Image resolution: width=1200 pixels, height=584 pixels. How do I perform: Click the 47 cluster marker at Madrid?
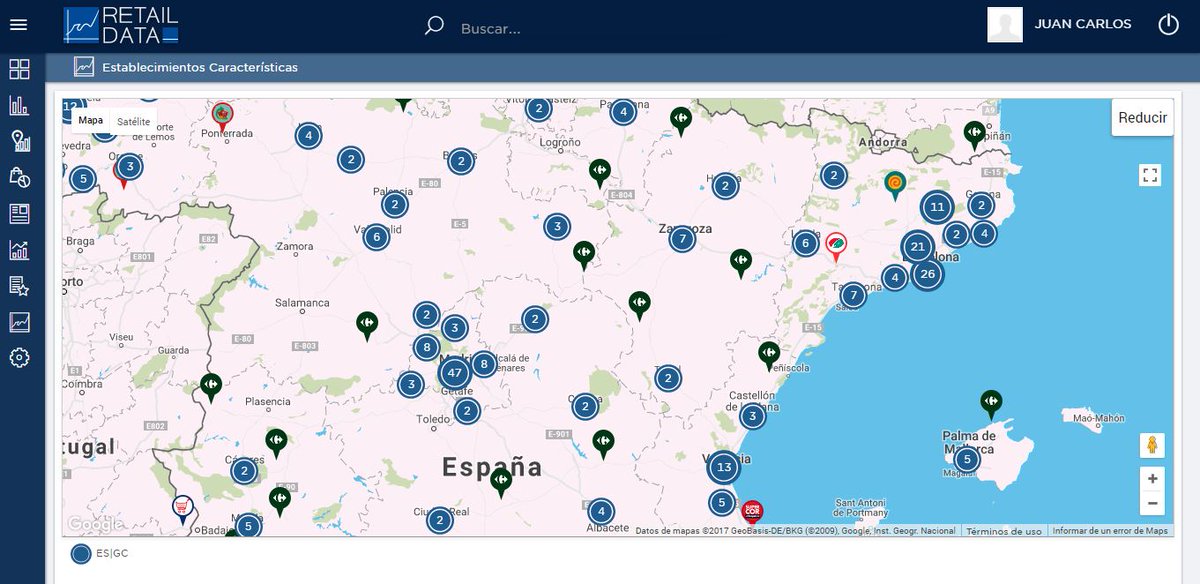[x=454, y=373]
